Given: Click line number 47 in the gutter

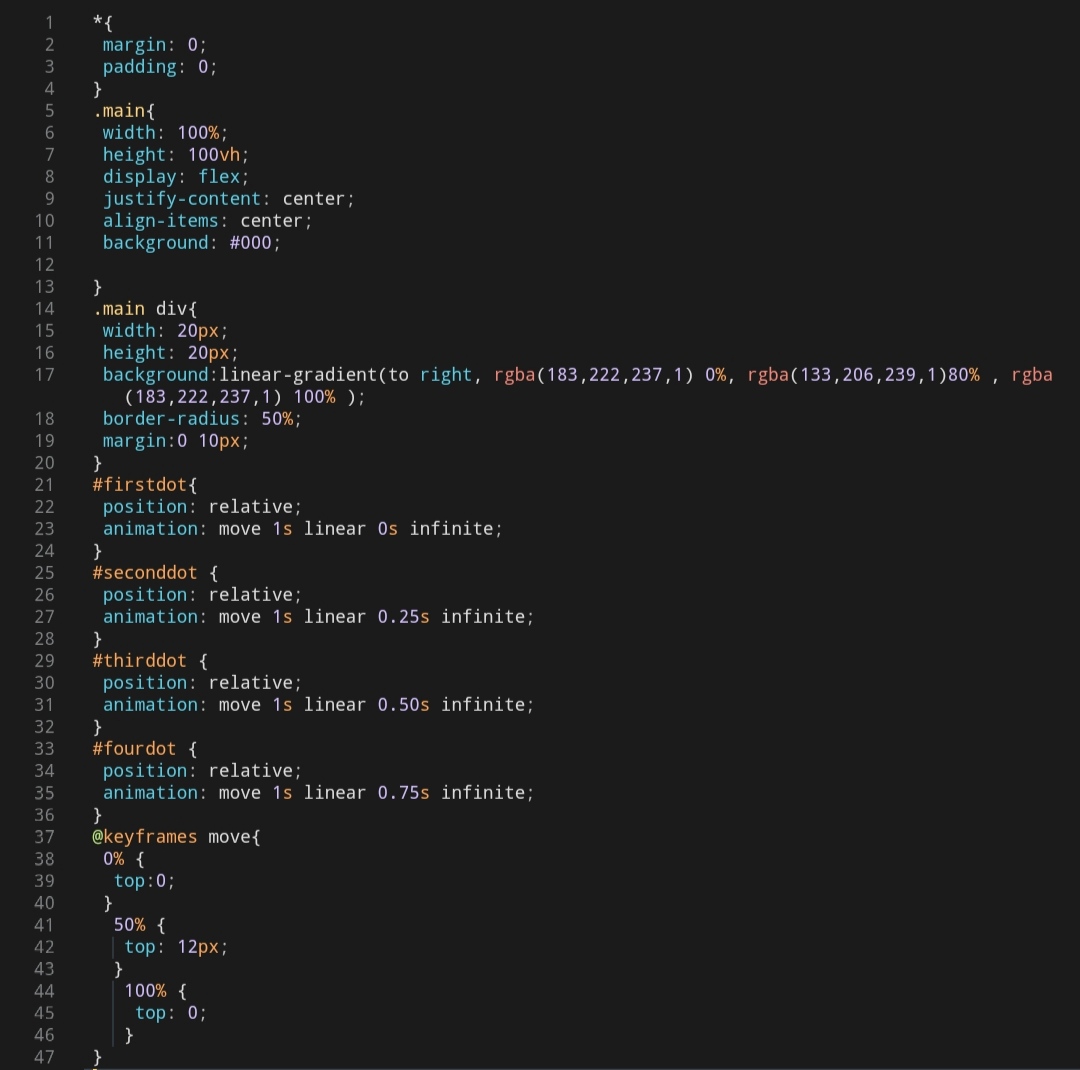Looking at the screenshot, I should (45, 1057).
